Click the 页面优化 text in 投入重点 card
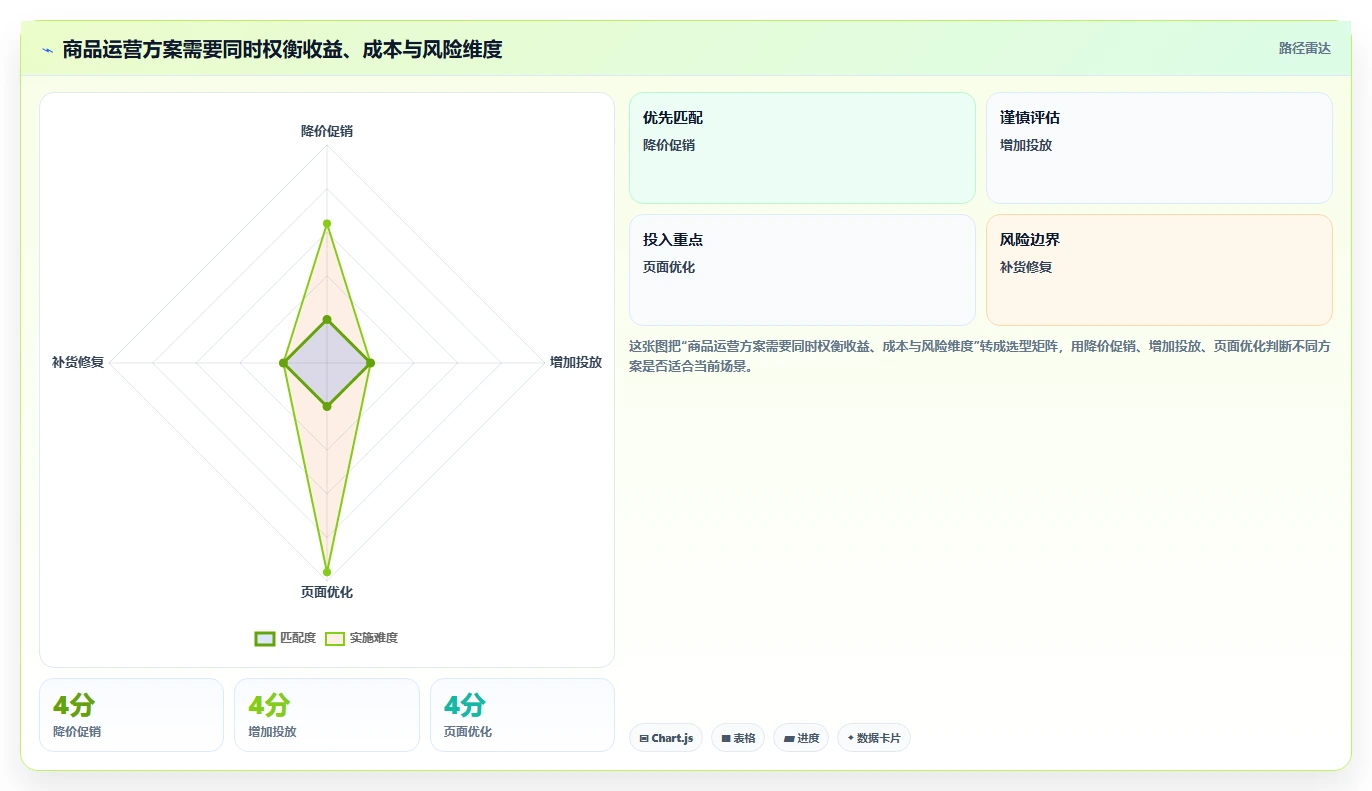The width and height of the screenshot is (1372, 791). (x=669, y=267)
